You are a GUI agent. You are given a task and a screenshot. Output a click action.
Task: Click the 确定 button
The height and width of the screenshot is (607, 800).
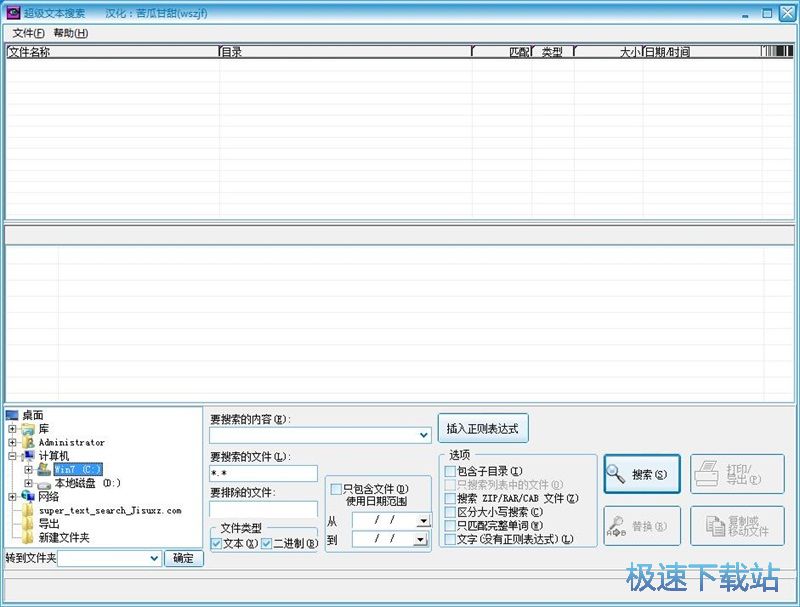(x=184, y=559)
